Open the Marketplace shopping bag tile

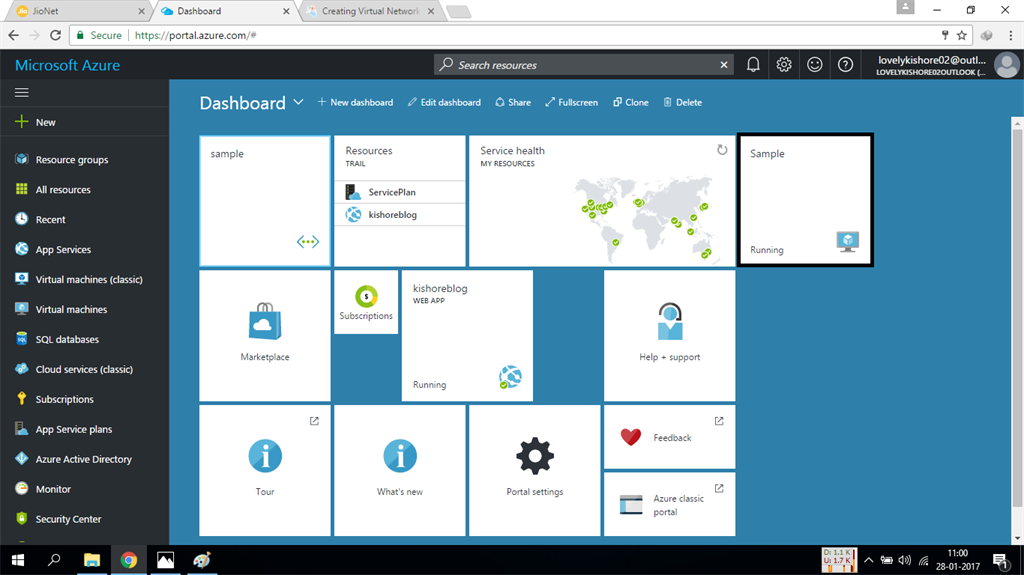point(264,336)
